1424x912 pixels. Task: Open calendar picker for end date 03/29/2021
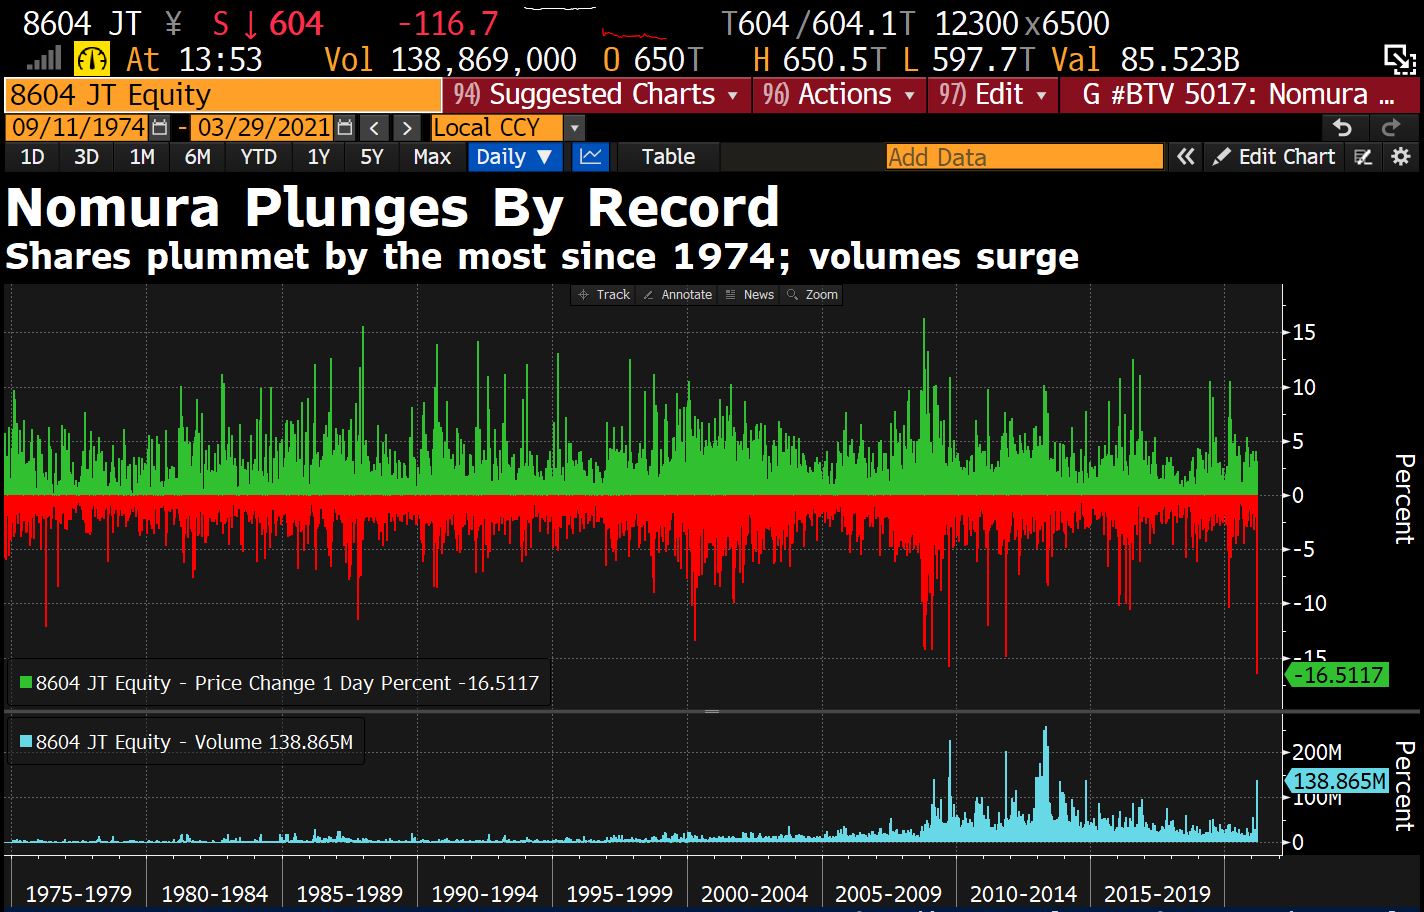344,128
